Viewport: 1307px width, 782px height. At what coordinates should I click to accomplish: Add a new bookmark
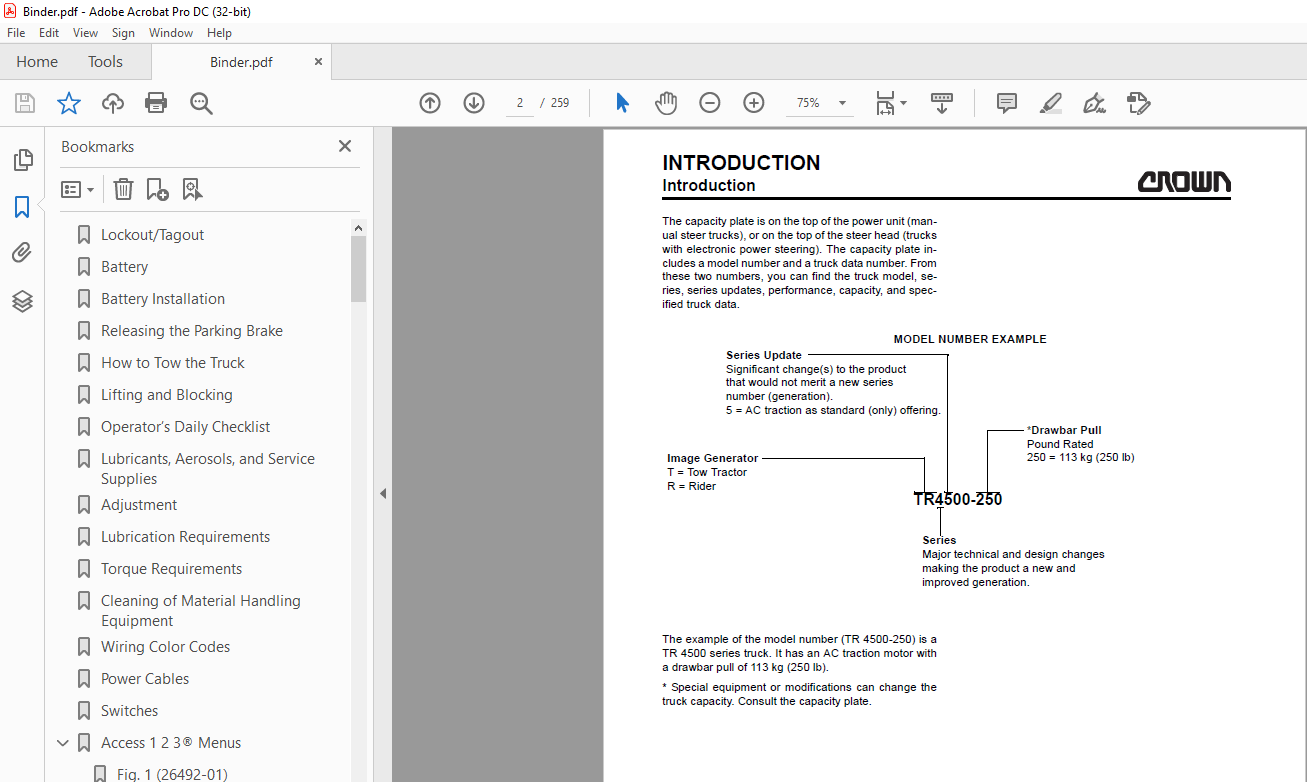pyautogui.click(x=157, y=189)
